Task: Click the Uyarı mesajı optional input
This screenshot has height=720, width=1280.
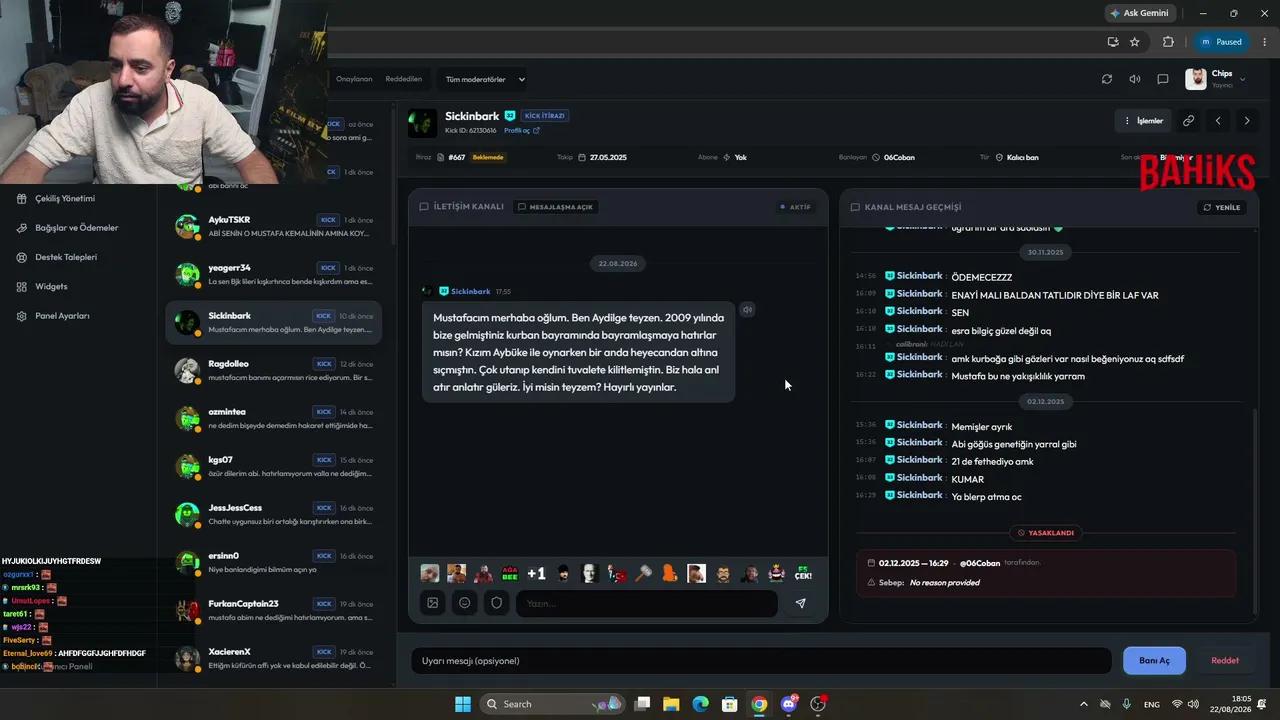Action: click(761, 661)
